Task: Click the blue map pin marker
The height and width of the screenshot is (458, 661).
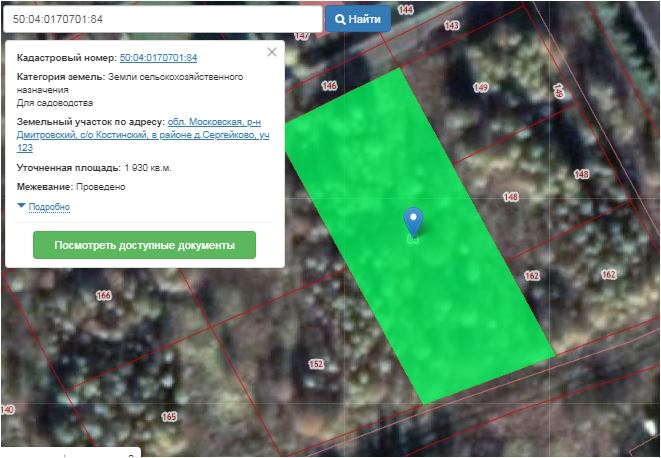Action: tap(413, 222)
